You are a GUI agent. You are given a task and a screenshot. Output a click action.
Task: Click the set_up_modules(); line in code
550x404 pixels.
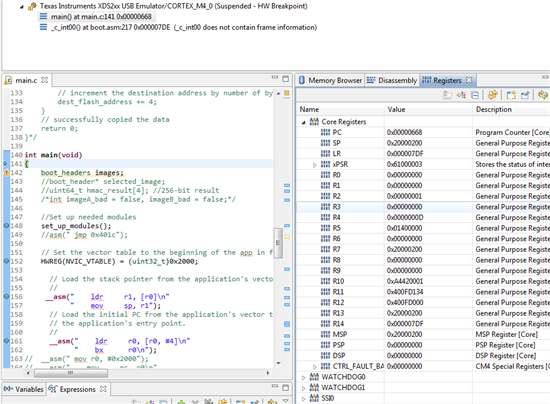[76, 226]
